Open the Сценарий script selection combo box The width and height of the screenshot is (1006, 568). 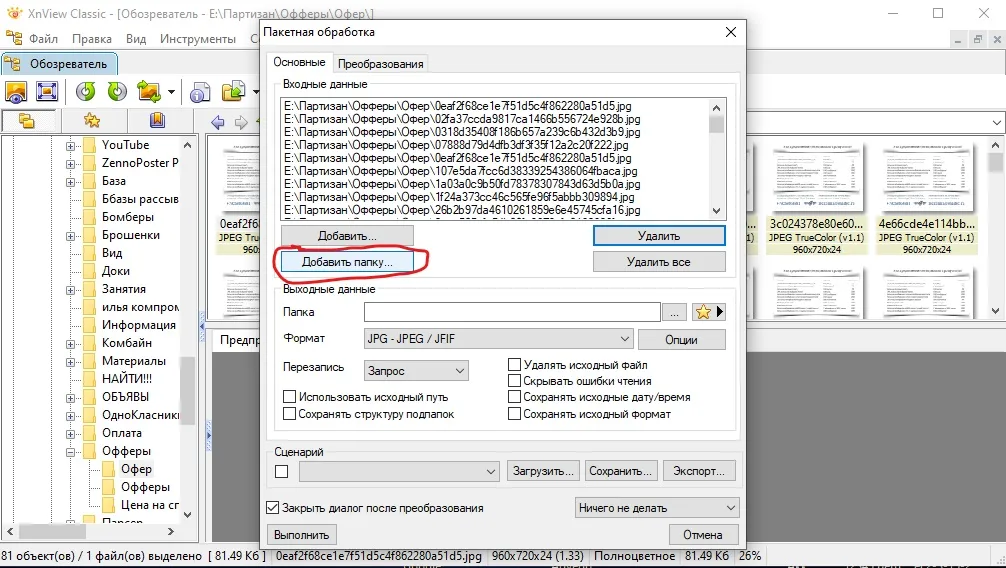pos(398,471)
